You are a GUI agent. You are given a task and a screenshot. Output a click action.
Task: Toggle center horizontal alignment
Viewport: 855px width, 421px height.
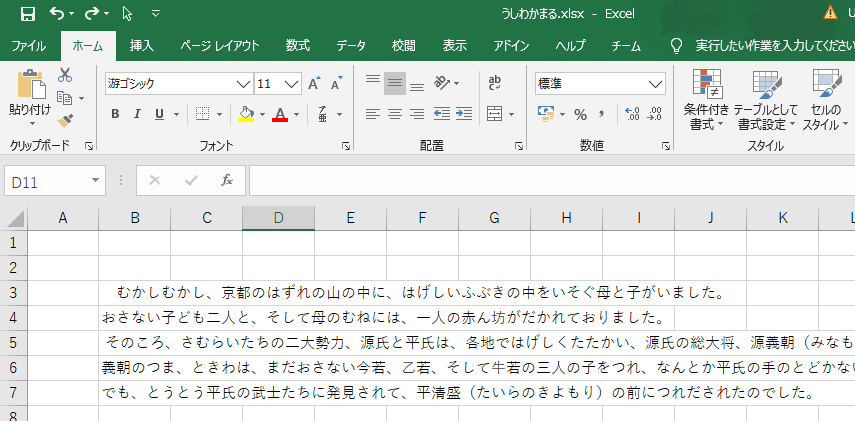coord(394,114)
